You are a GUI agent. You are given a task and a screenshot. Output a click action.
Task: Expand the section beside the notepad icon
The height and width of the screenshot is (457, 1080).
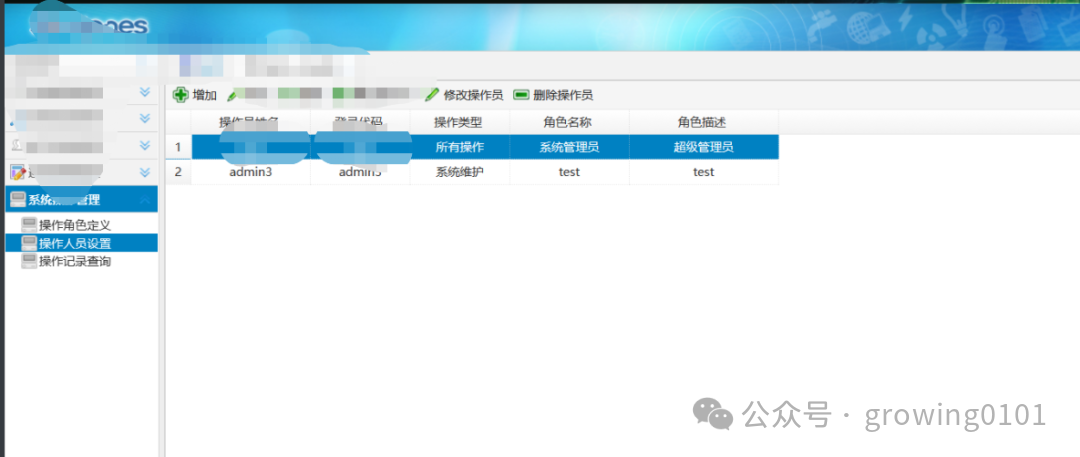pyautogui.click(x=145, y=172)
